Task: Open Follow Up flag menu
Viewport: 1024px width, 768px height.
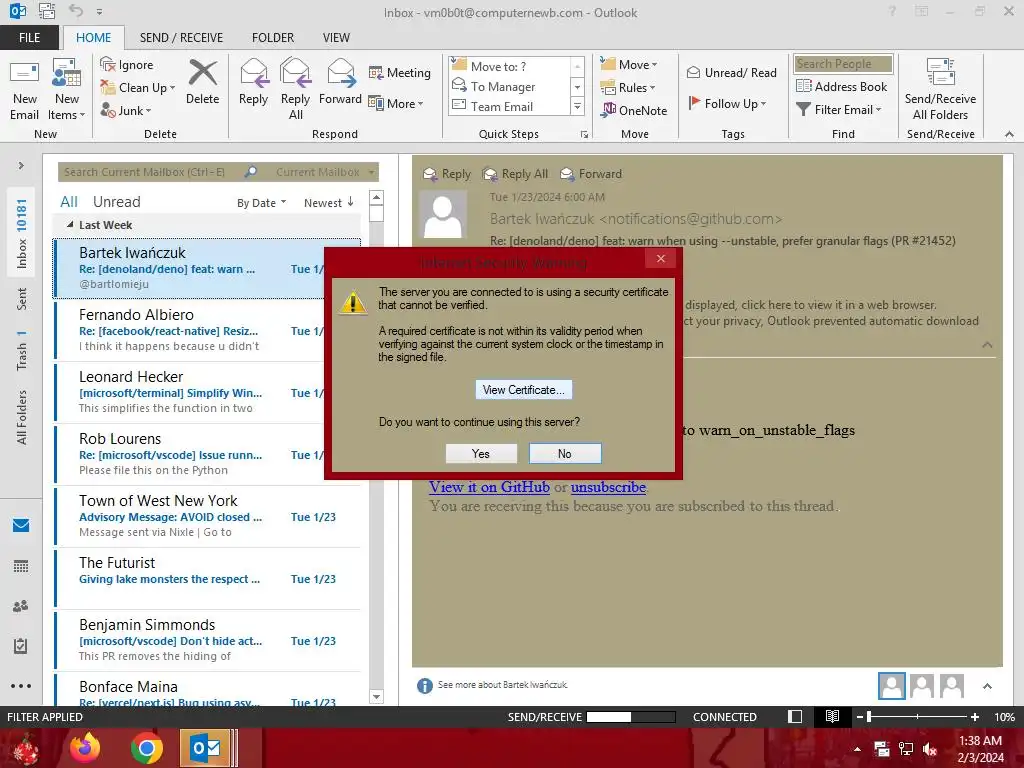Action: pos(728,103)
